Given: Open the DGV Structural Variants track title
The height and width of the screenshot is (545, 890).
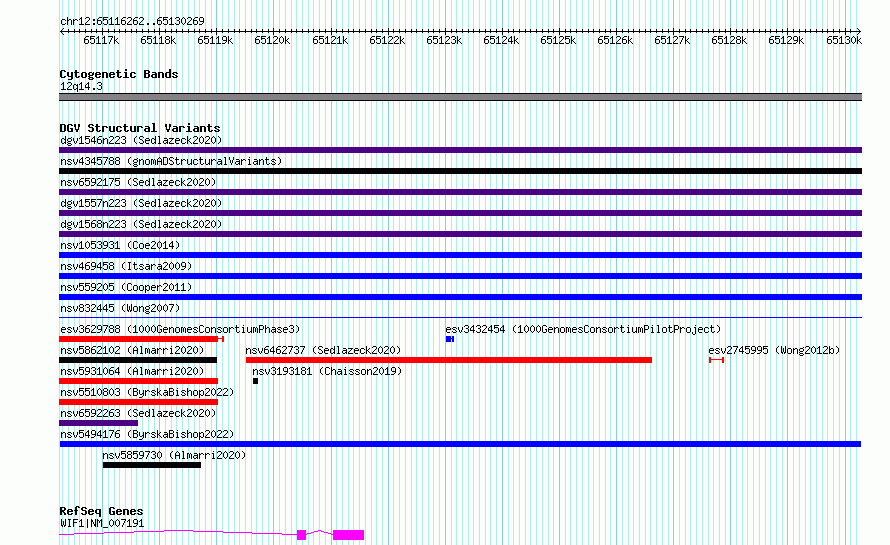Looking at the screenshot, I should 140,128.
